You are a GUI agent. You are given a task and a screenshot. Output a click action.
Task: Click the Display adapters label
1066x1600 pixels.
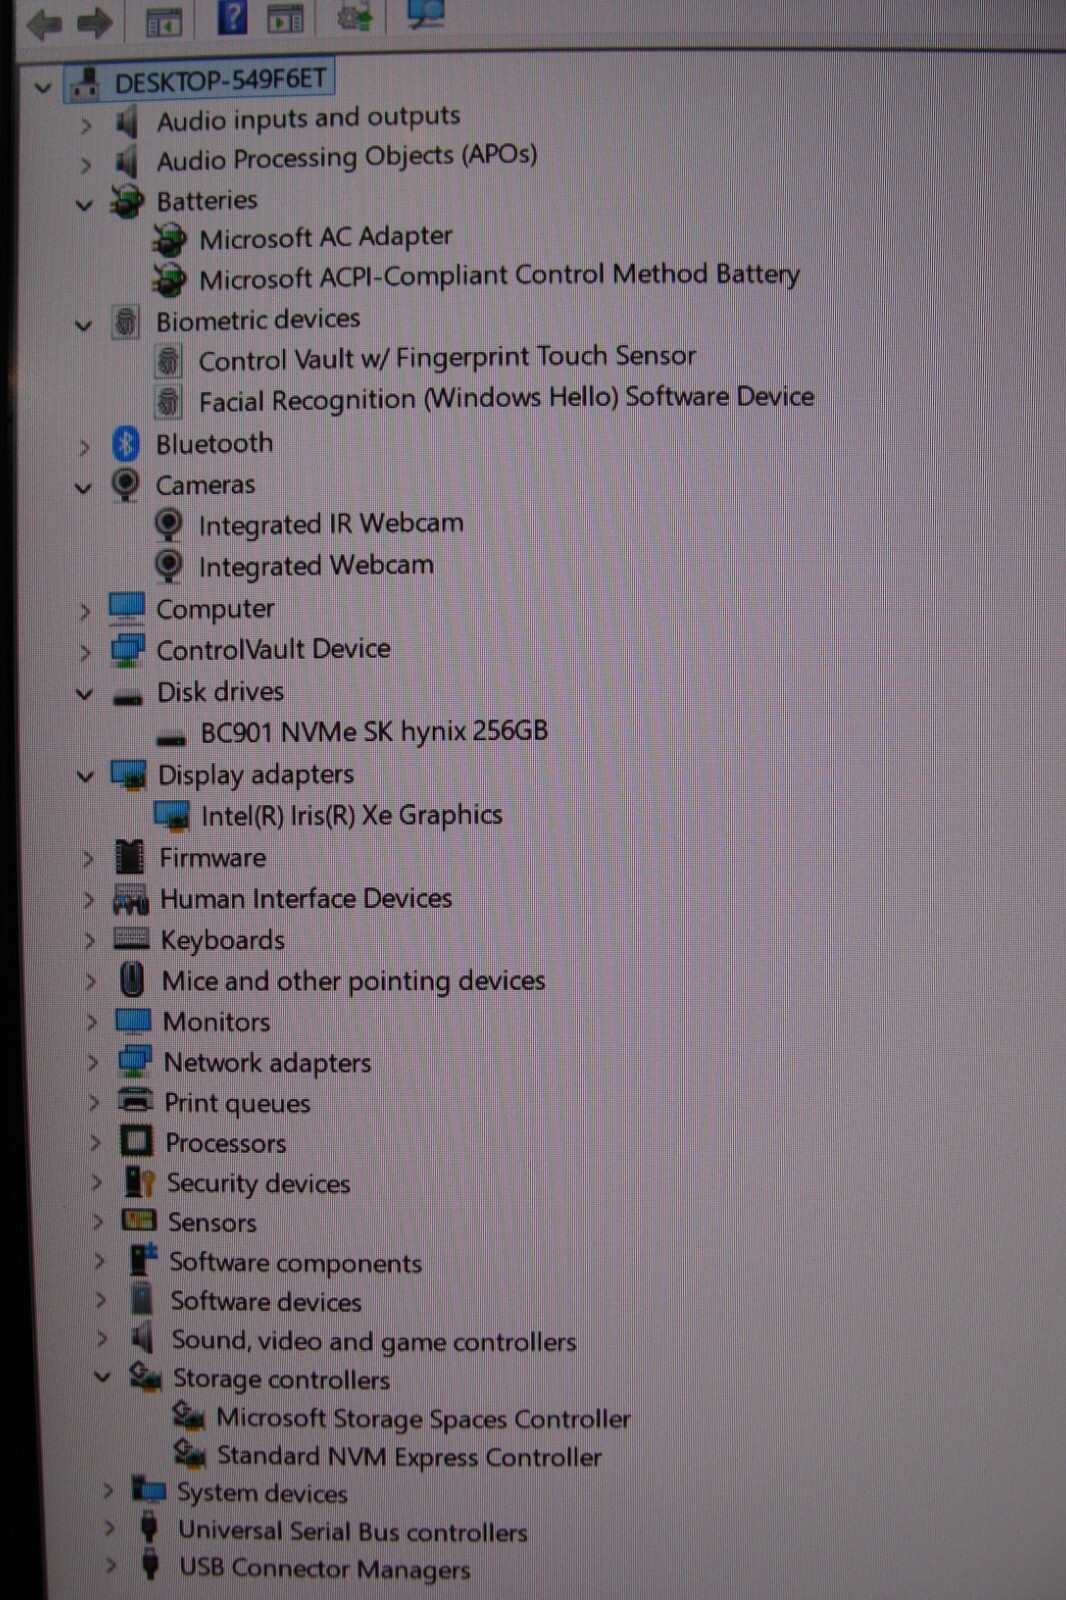(256, 775)
